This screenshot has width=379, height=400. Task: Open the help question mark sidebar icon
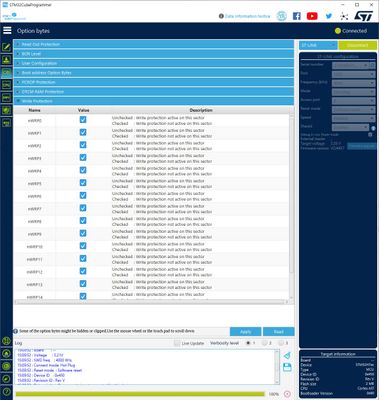[x=6, y=392]
